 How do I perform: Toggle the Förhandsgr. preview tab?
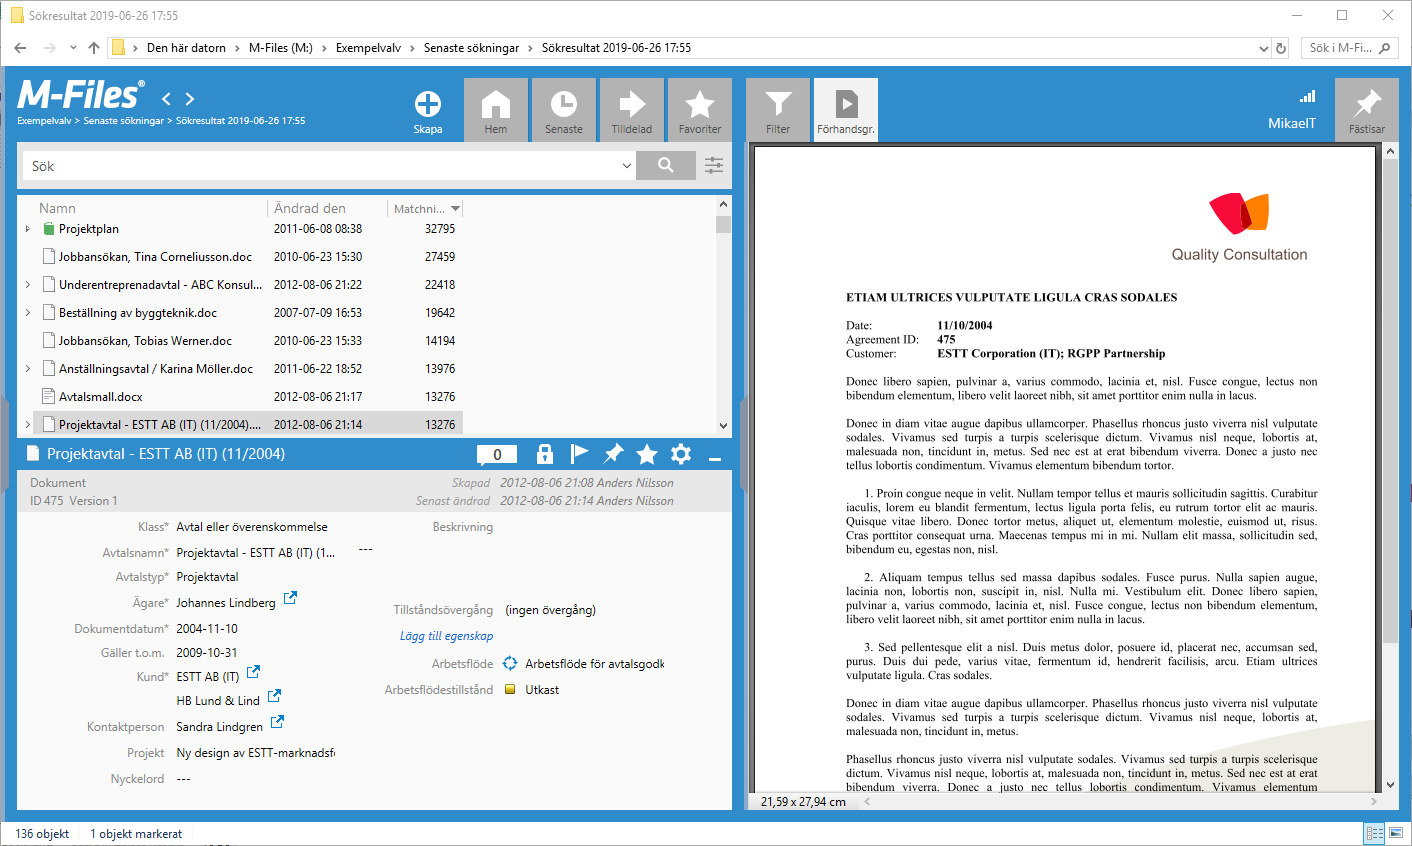846,110
